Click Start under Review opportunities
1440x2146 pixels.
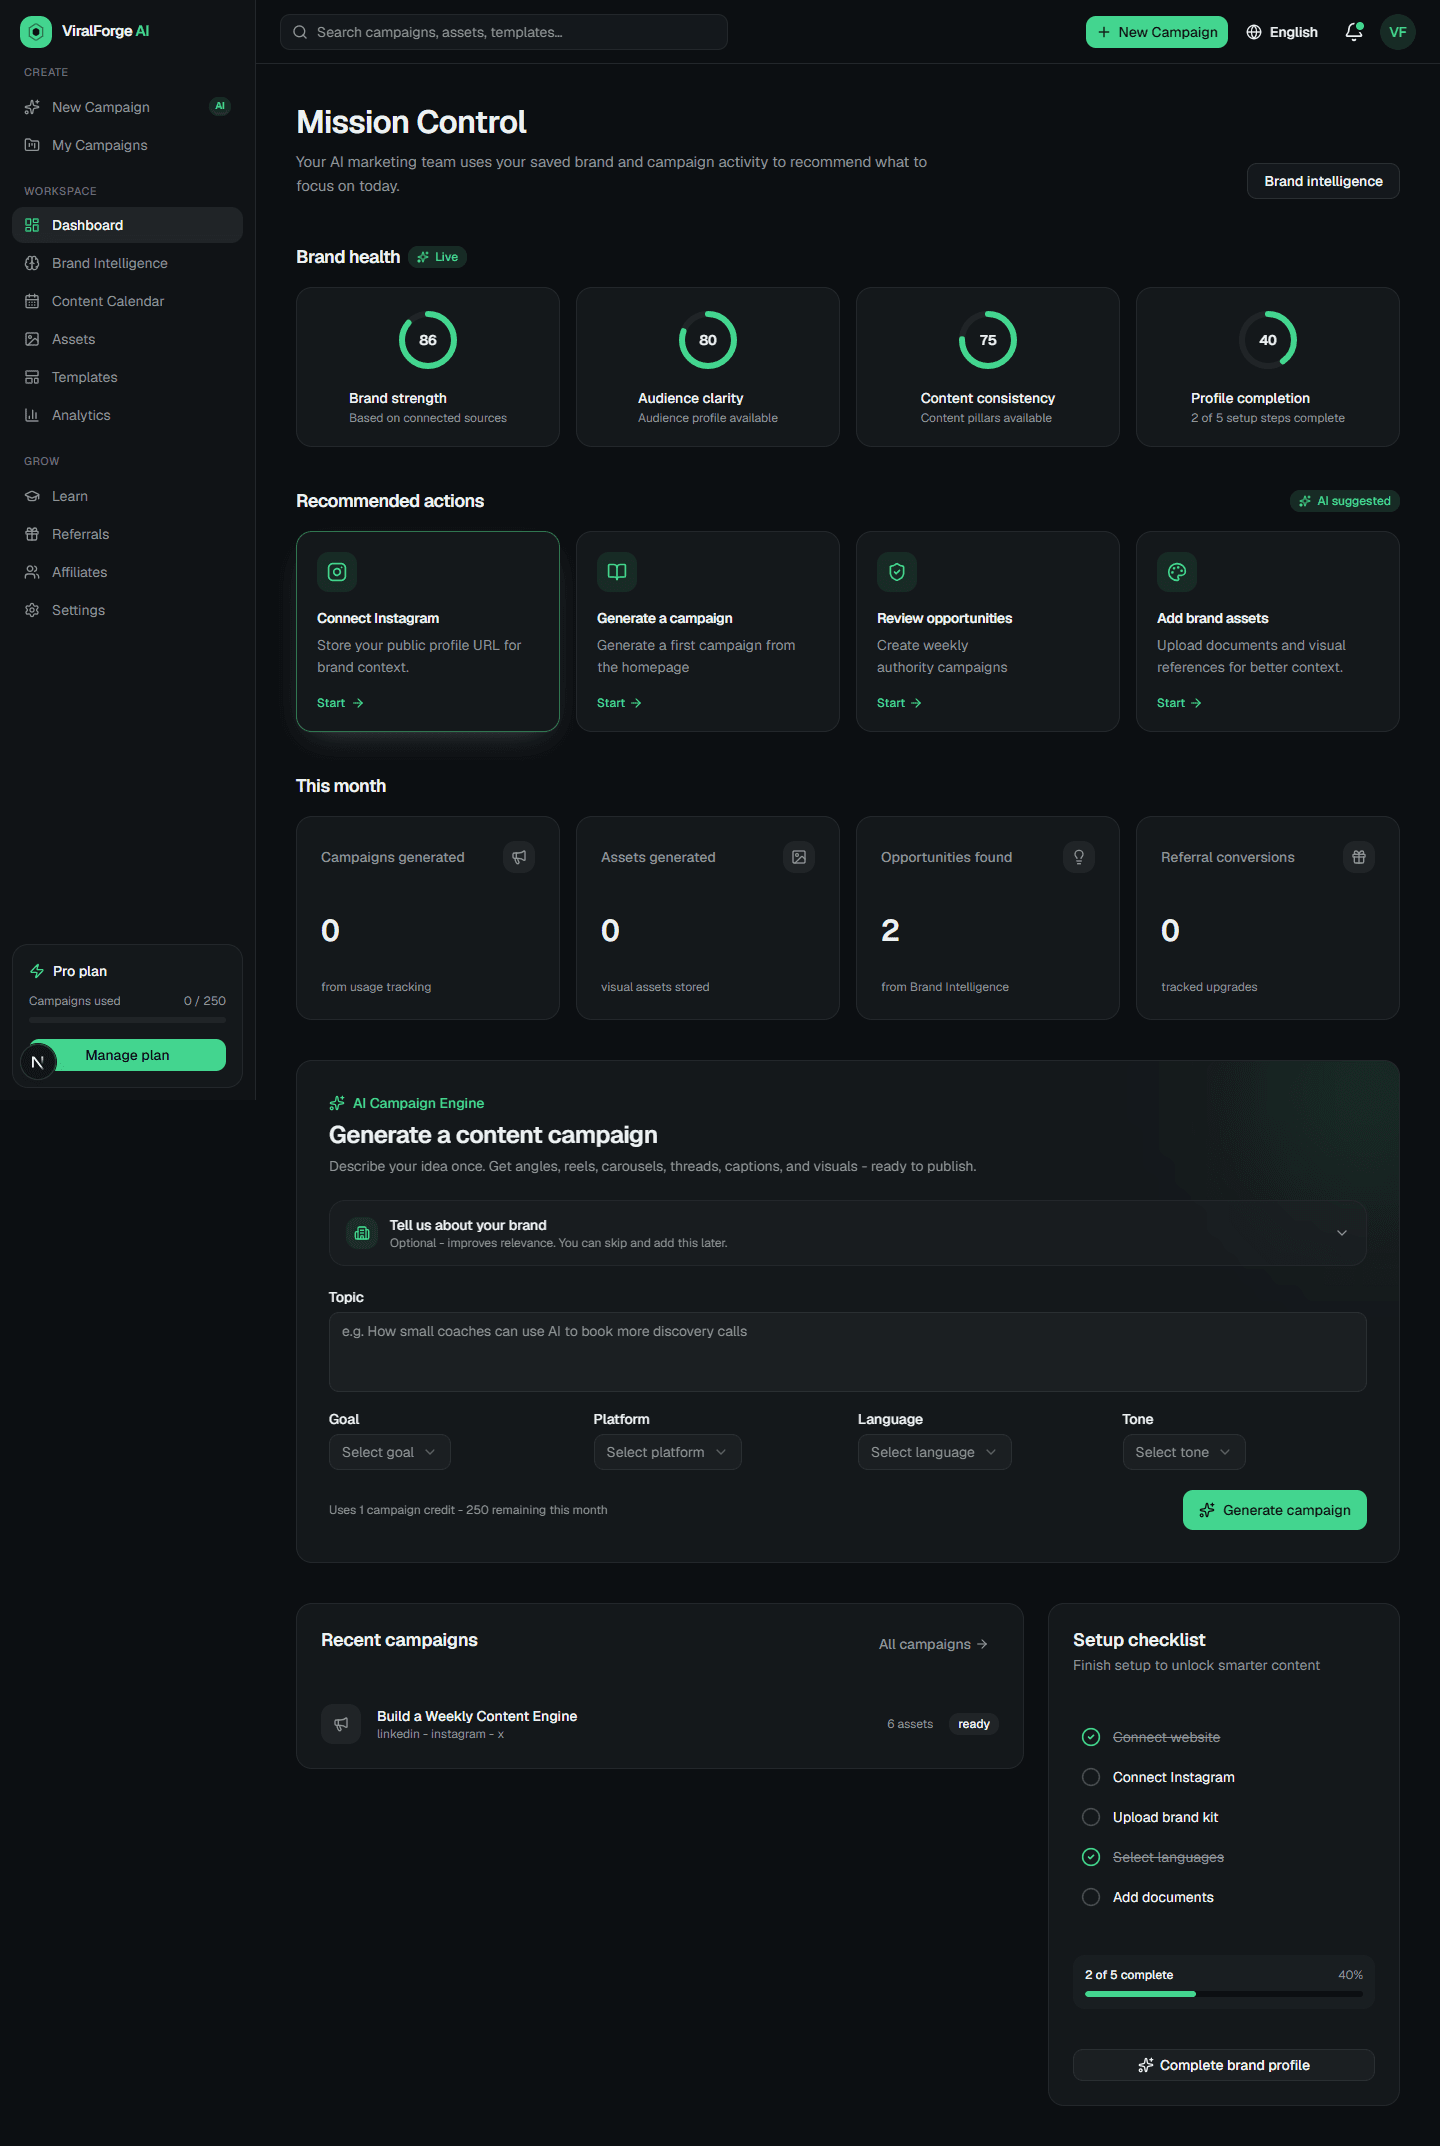pyautogui.click(x=900, y=703)
